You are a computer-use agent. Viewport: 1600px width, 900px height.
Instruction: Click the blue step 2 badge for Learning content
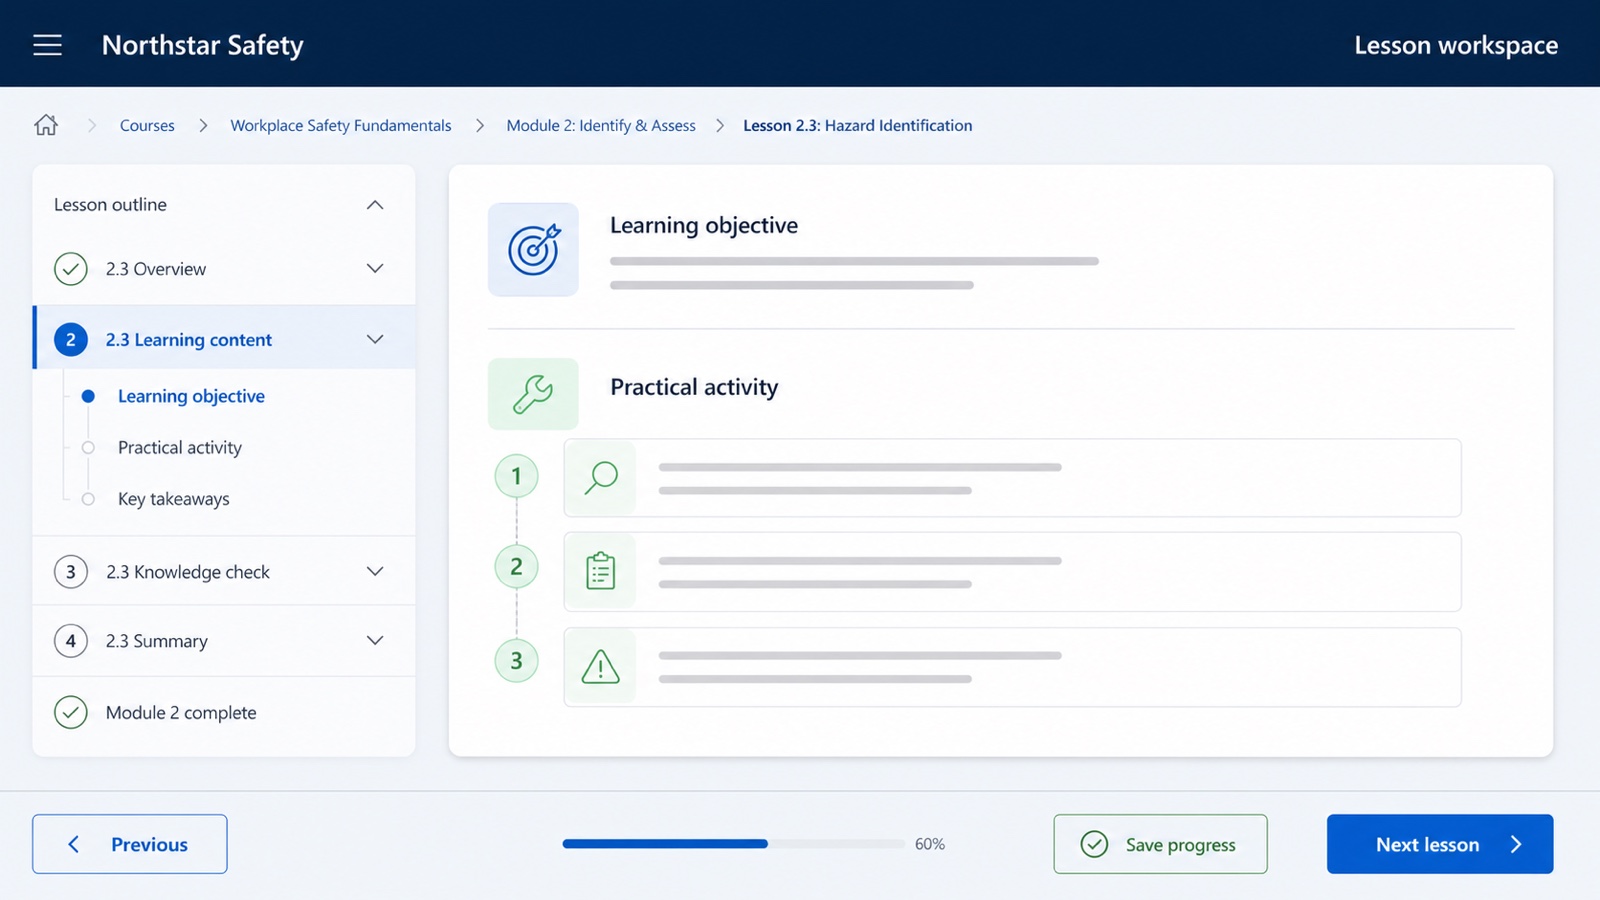pos(71,340)
